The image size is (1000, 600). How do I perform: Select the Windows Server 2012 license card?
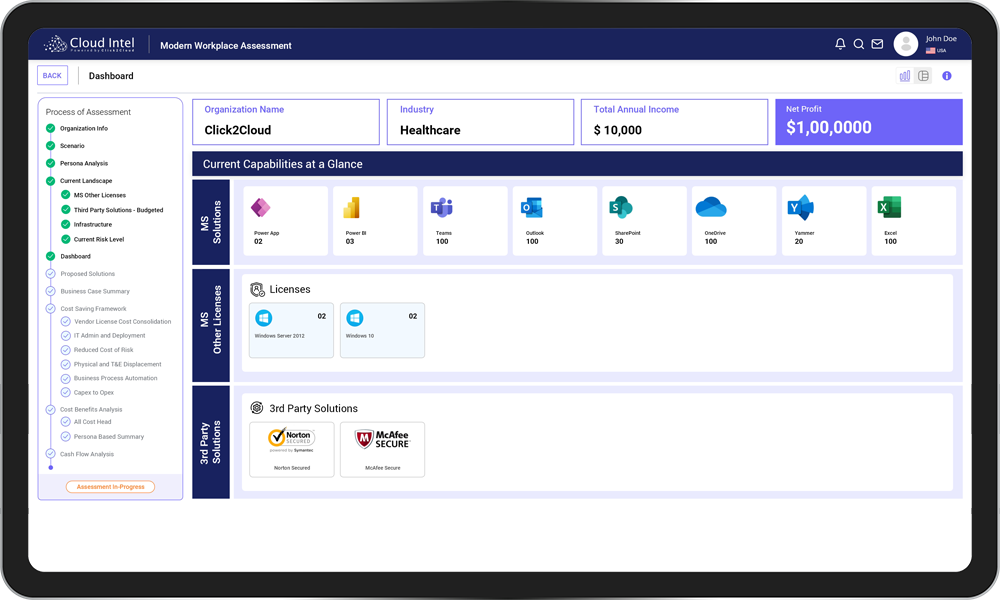click(291, 330)
